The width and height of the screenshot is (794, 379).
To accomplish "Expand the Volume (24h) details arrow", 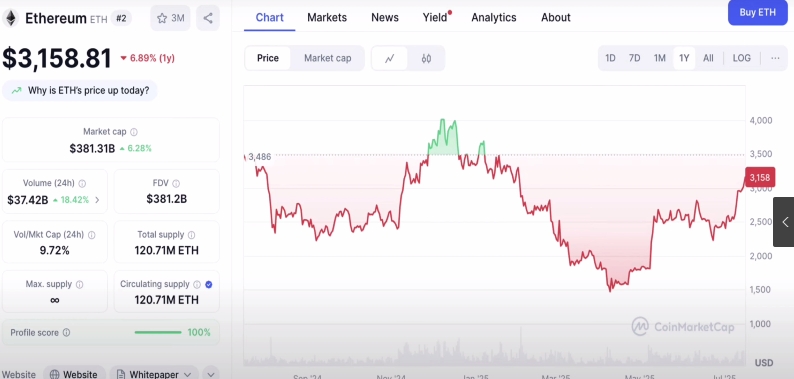I will (x=97, y=200).
